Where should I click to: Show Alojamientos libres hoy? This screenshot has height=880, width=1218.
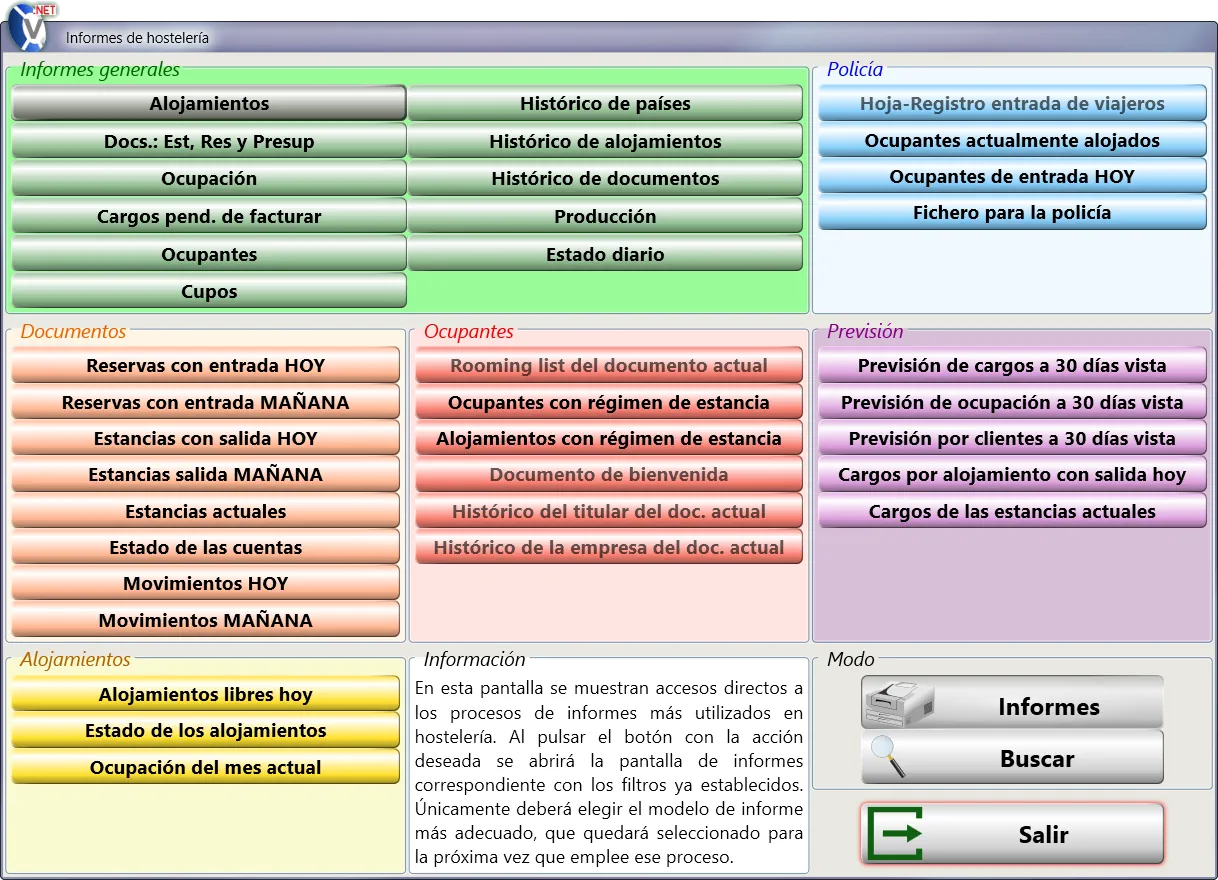tap(206, 695)
